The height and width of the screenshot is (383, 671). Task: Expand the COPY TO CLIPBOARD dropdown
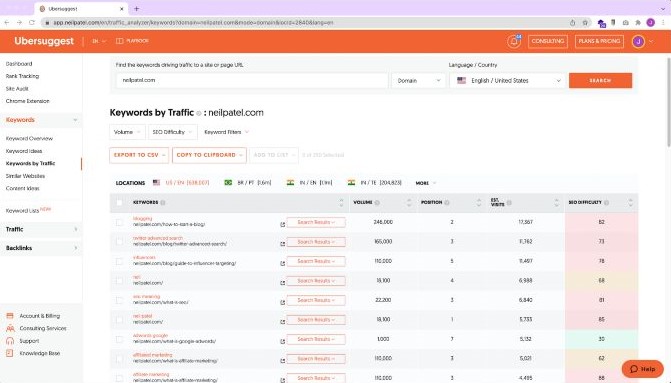pos(209,155)
